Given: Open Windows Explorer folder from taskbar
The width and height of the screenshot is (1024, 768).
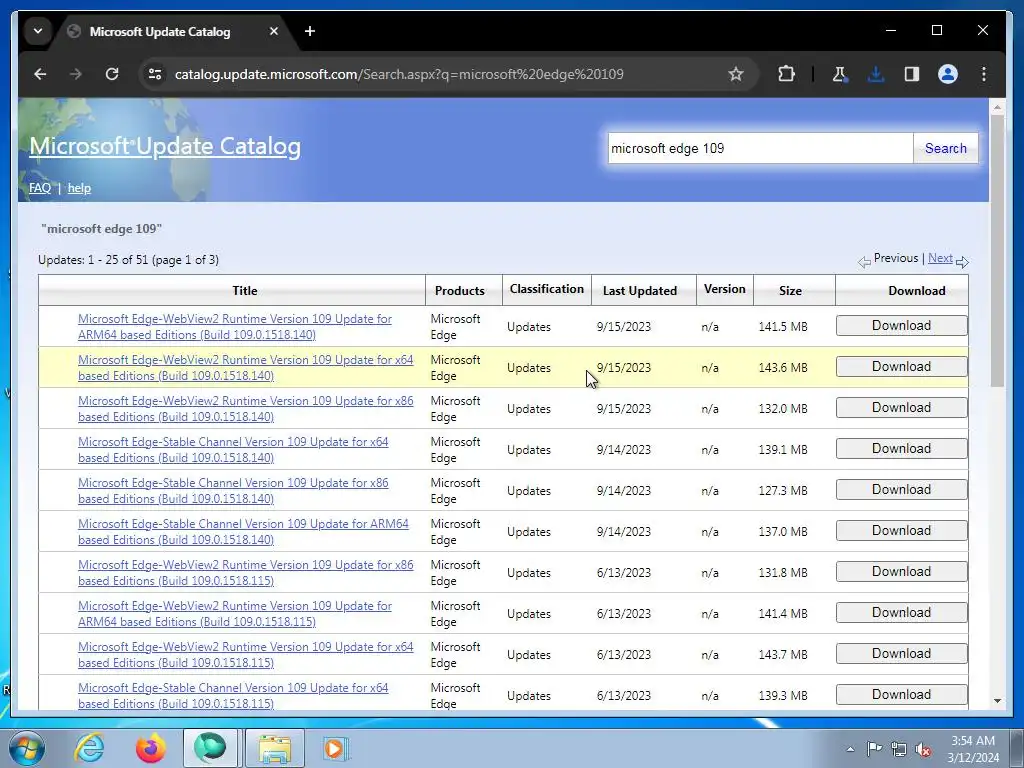Looking at the screenshot, I should pos(275,748).
